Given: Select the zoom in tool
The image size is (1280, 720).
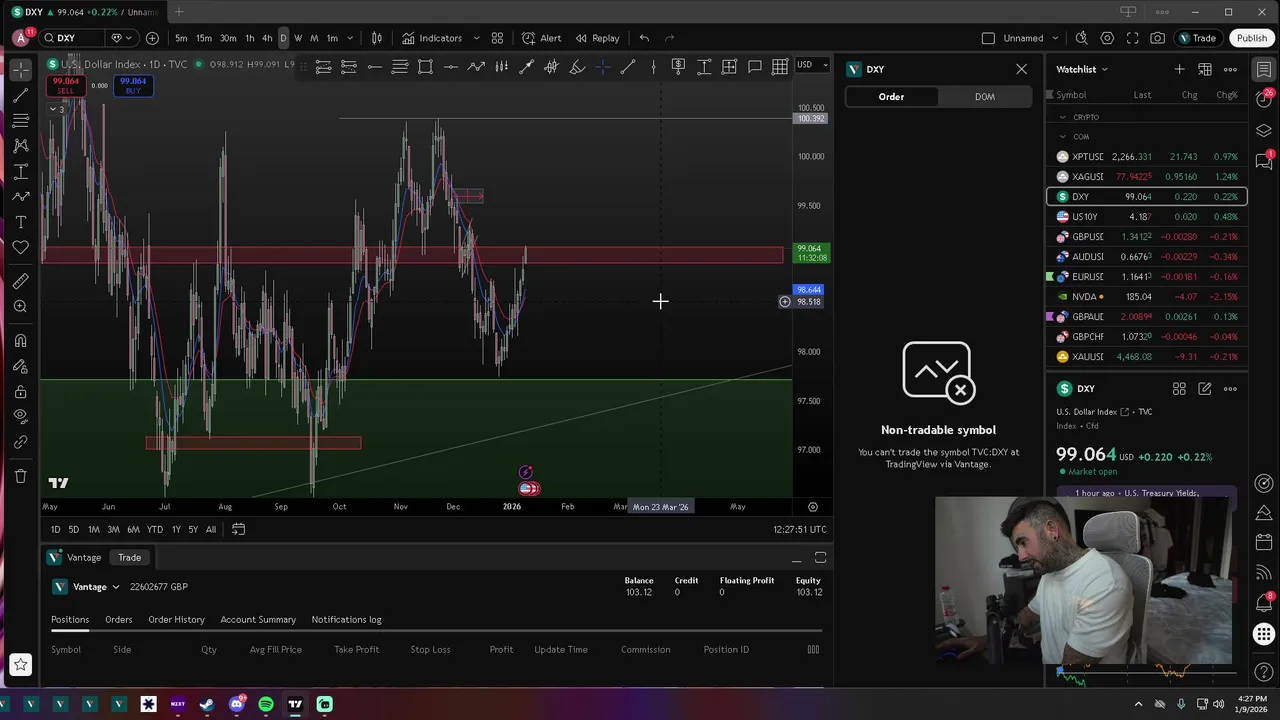Looking at the screenshot, I should point(20,306).
